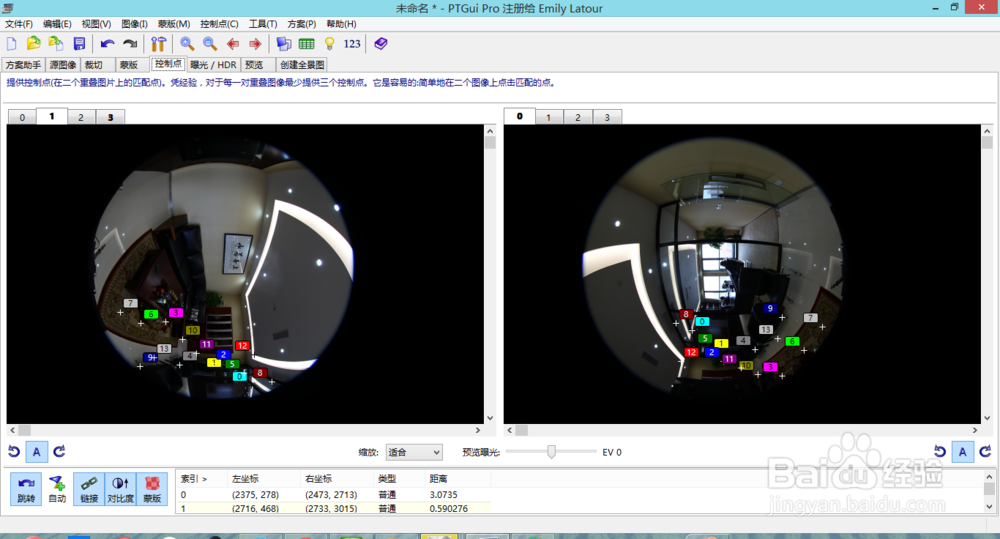Viewport: 1000px width, 539px height.
Task: Open the tools options icon
Action: 158,43
